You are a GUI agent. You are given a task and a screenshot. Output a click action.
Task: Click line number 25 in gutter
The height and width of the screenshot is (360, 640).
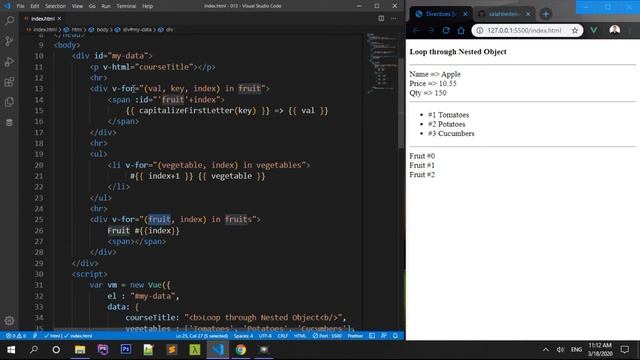tap(39, 220)
